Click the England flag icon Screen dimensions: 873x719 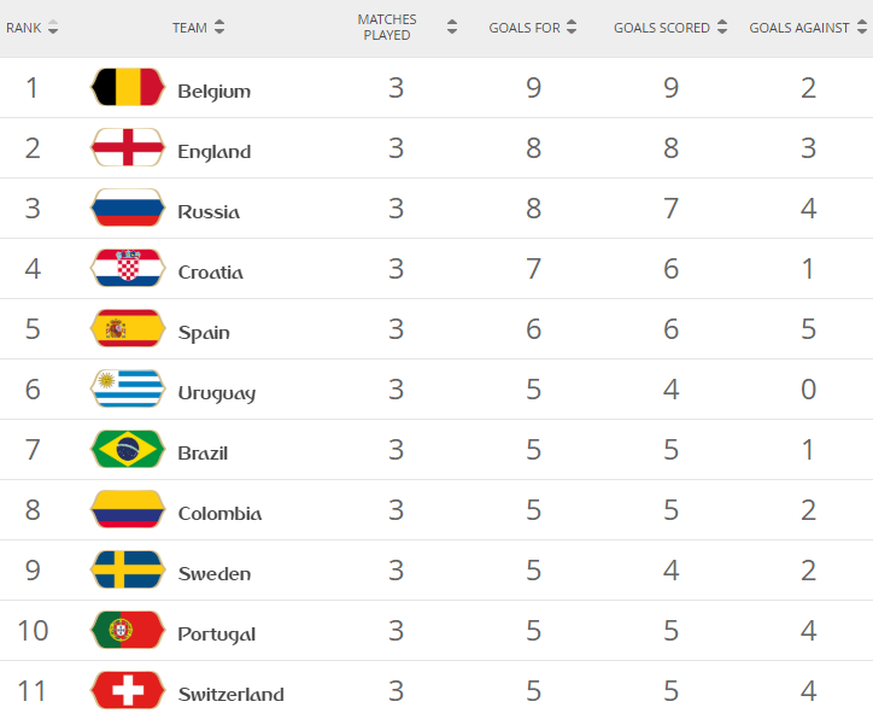click(x=127, y=148)
